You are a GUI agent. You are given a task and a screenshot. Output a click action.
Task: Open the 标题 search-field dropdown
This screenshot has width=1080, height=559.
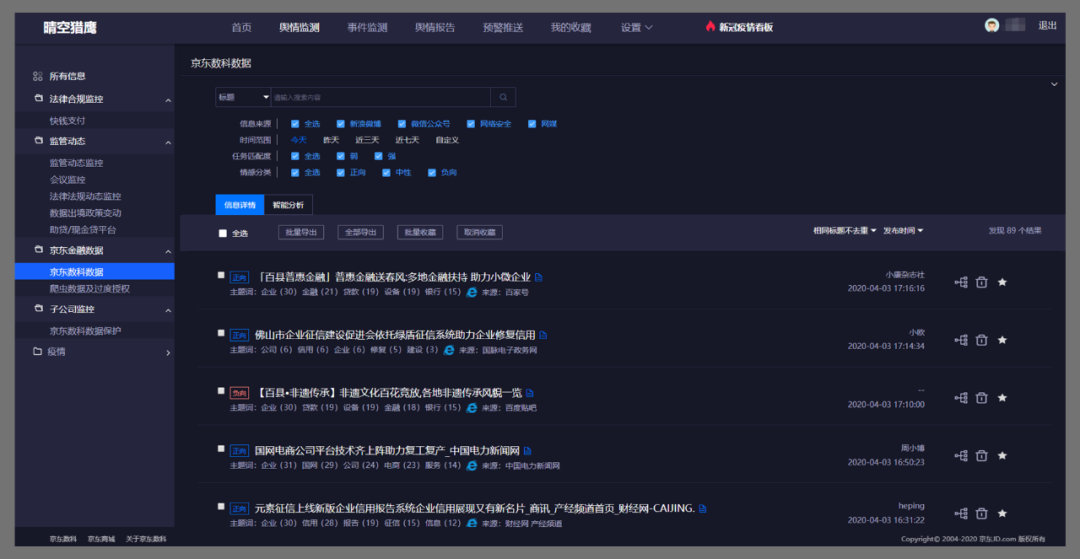point(243,97)
